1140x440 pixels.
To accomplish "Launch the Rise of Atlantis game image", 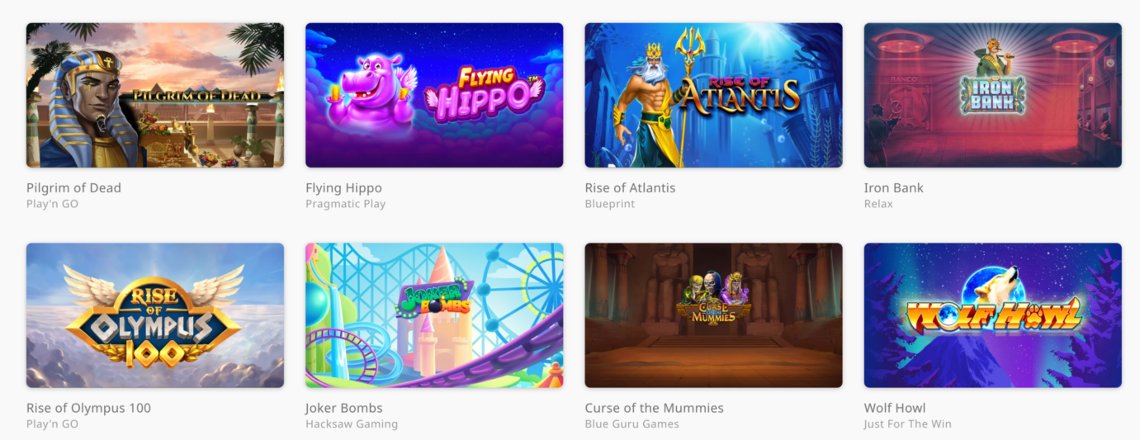I will pyautogui.click(x=713, y=95).
